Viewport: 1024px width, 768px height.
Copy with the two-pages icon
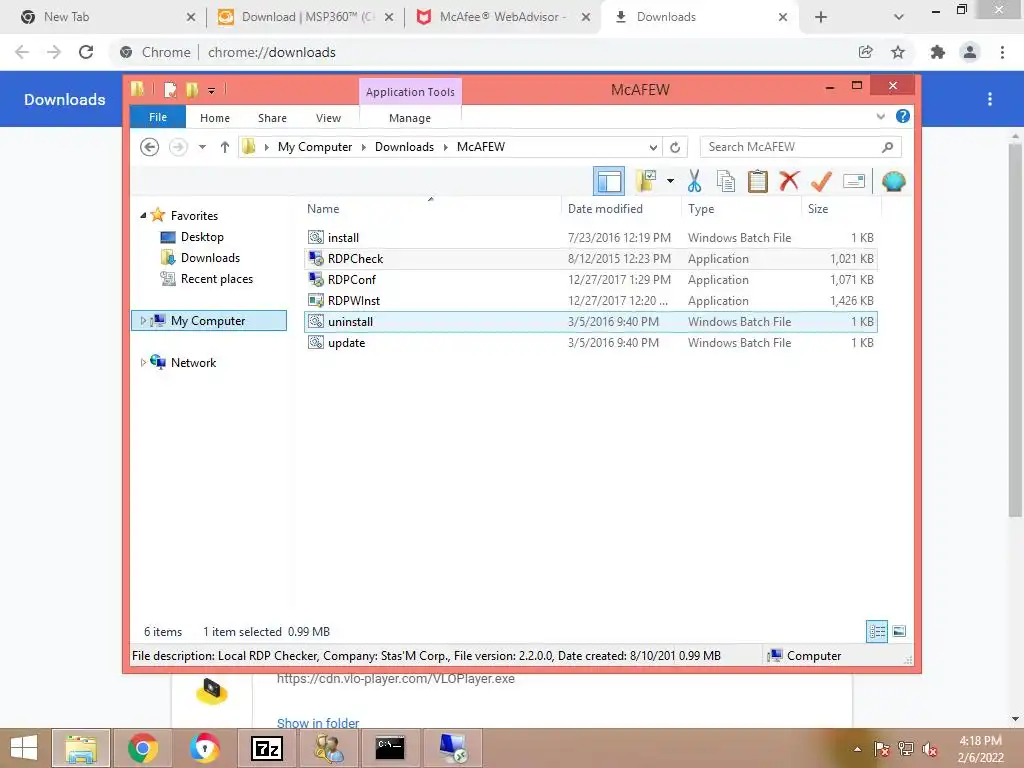(x=726, y=181)
